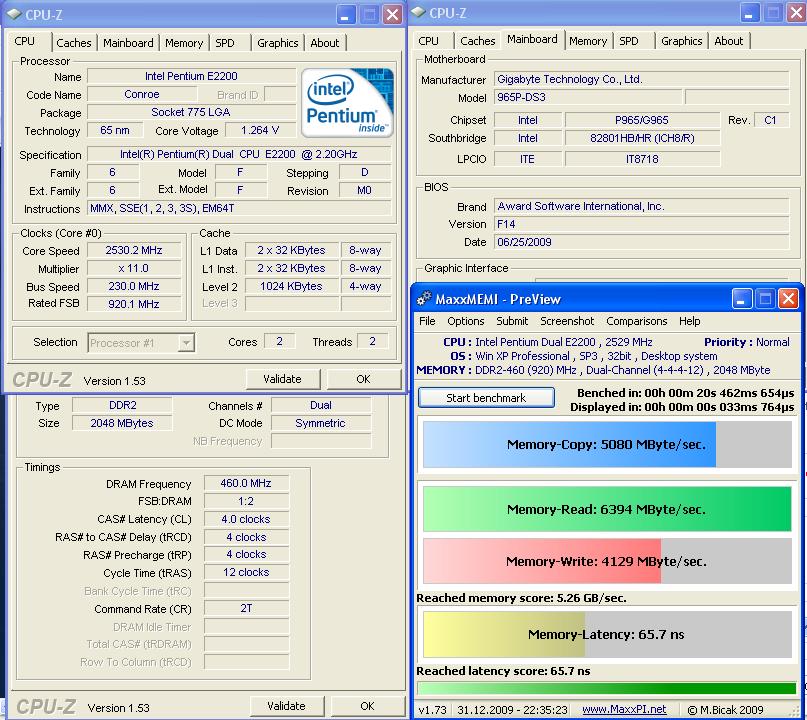
Task: Open the Help menu in MaxxMEM
Action: (x=689, y=321)
